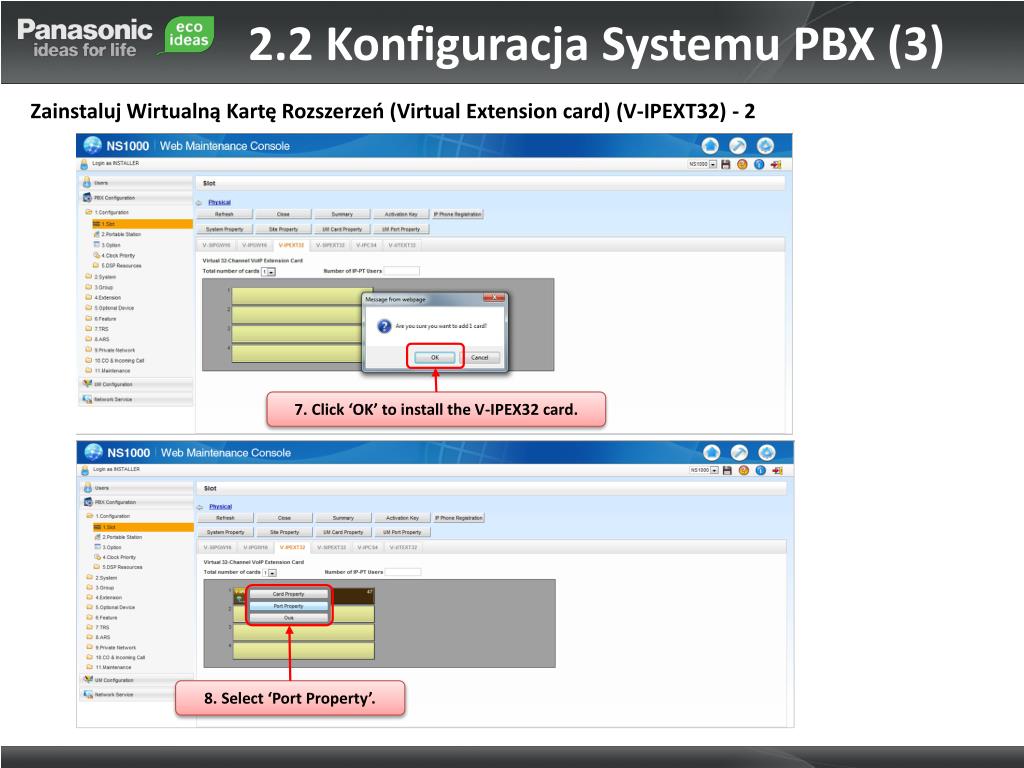The height and width of the screenshot is (768, 1024).
Task: Click UM Card Property in the Port Property console
Action: (x=344, y=532)
